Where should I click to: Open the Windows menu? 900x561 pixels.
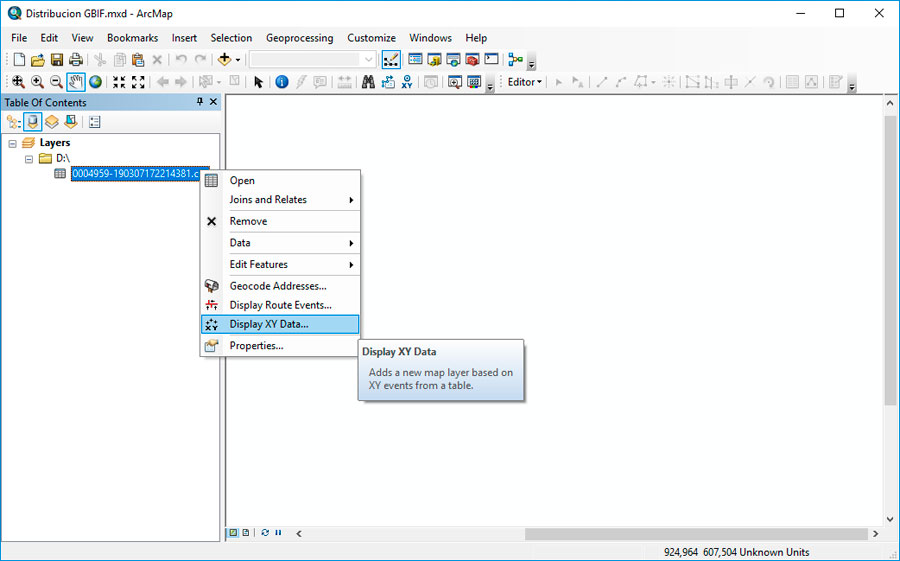430,38
